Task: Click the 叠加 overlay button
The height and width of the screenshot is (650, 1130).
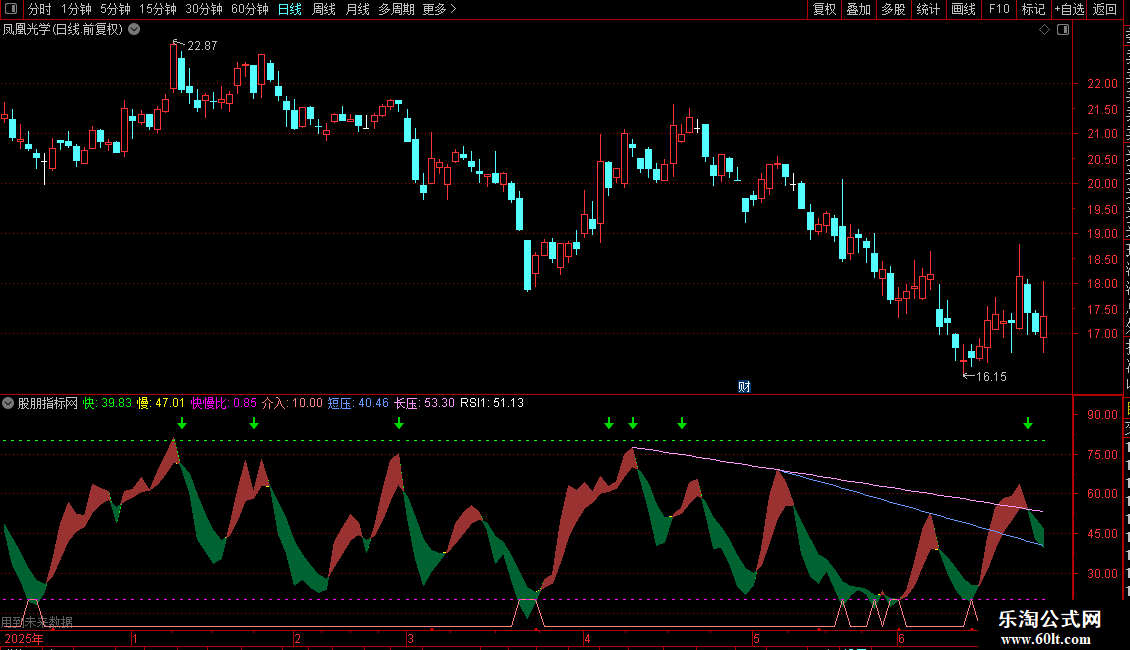Action: point(858,9)
